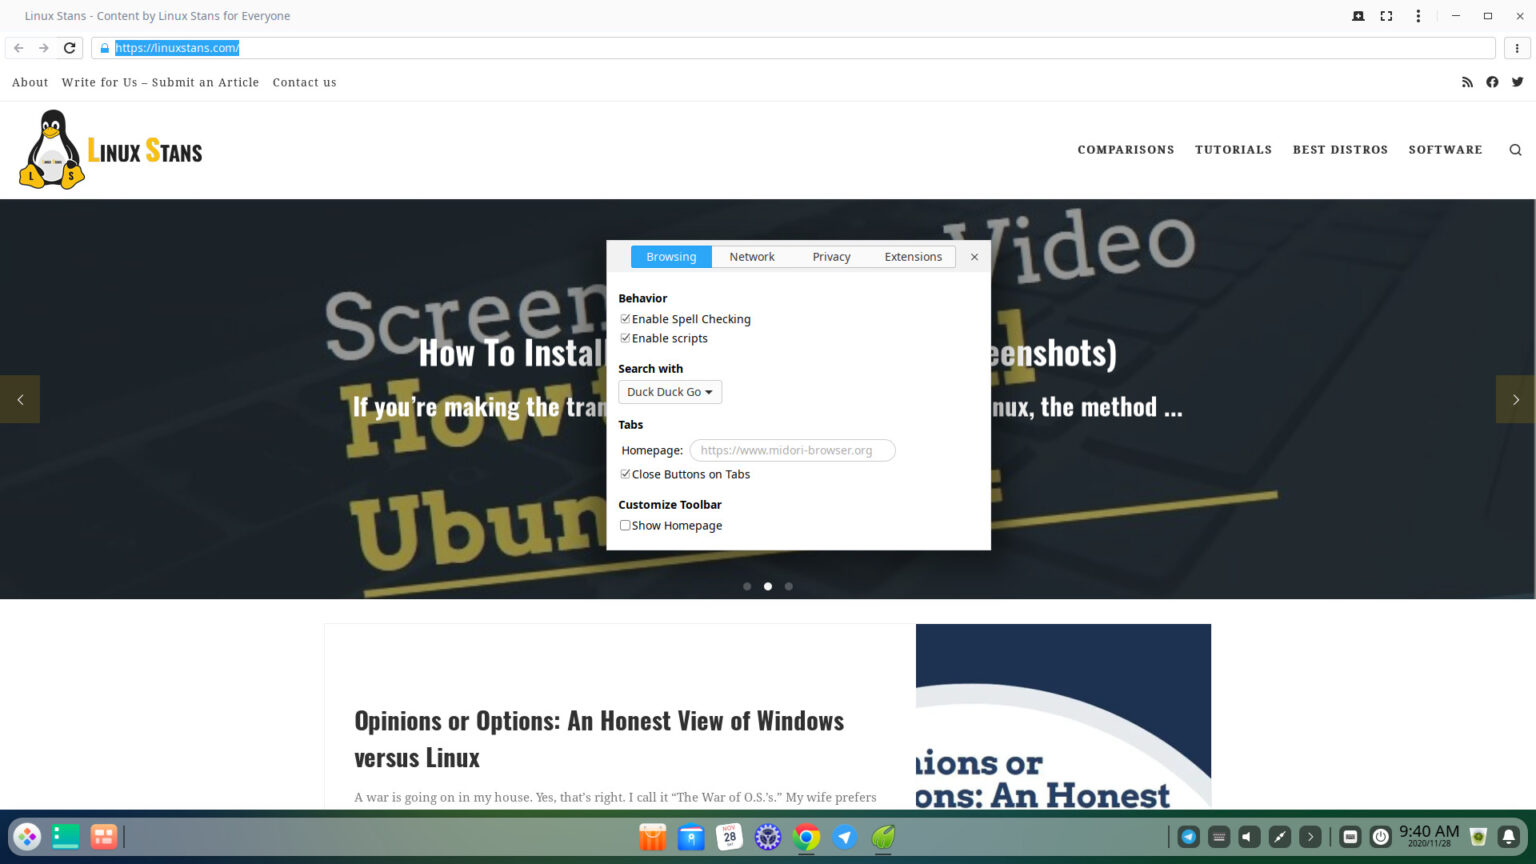This screenshot has width=1536, height=864.
Task: Open the TUTORIALS navigation item
Action: coord(1233,149)
